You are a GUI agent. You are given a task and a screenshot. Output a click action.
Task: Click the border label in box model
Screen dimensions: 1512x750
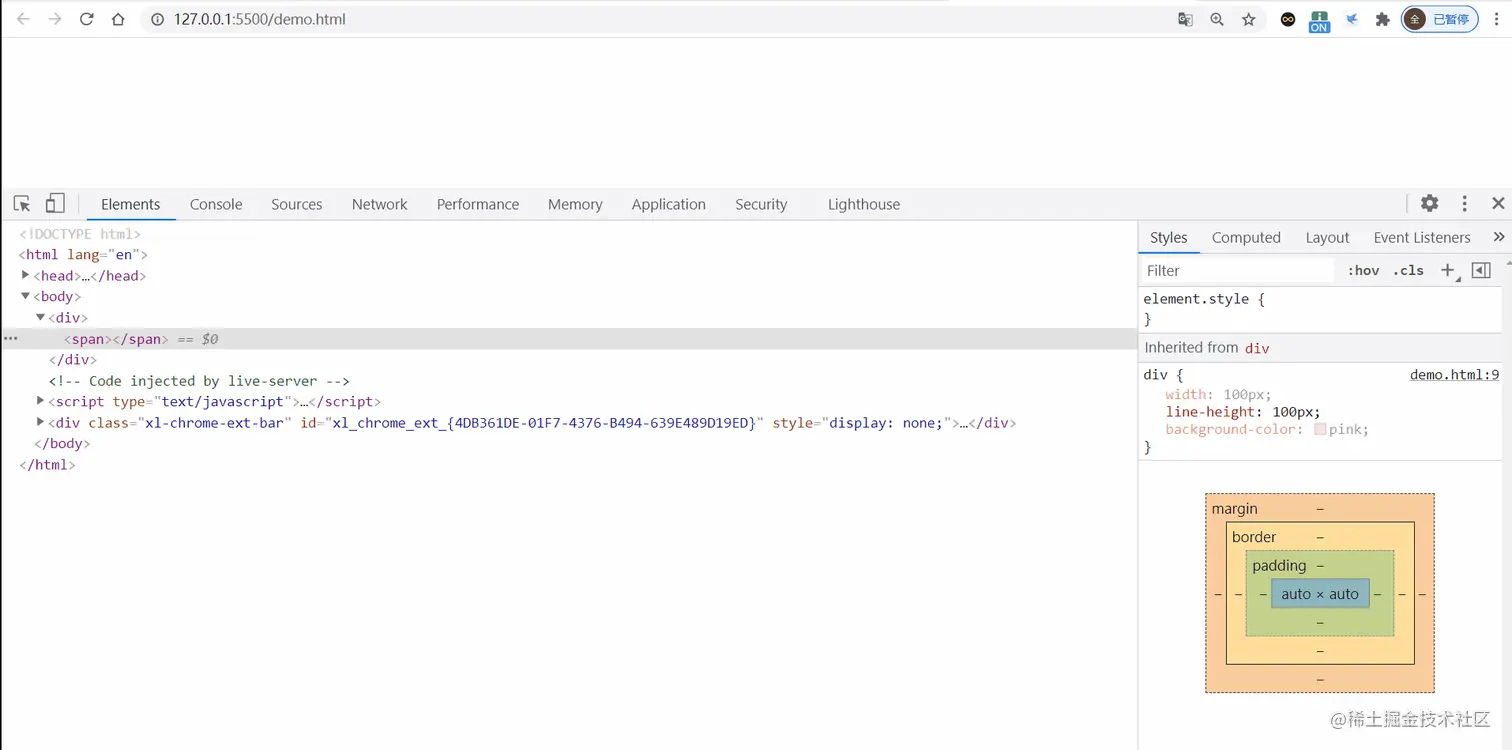click(1254, 537)
